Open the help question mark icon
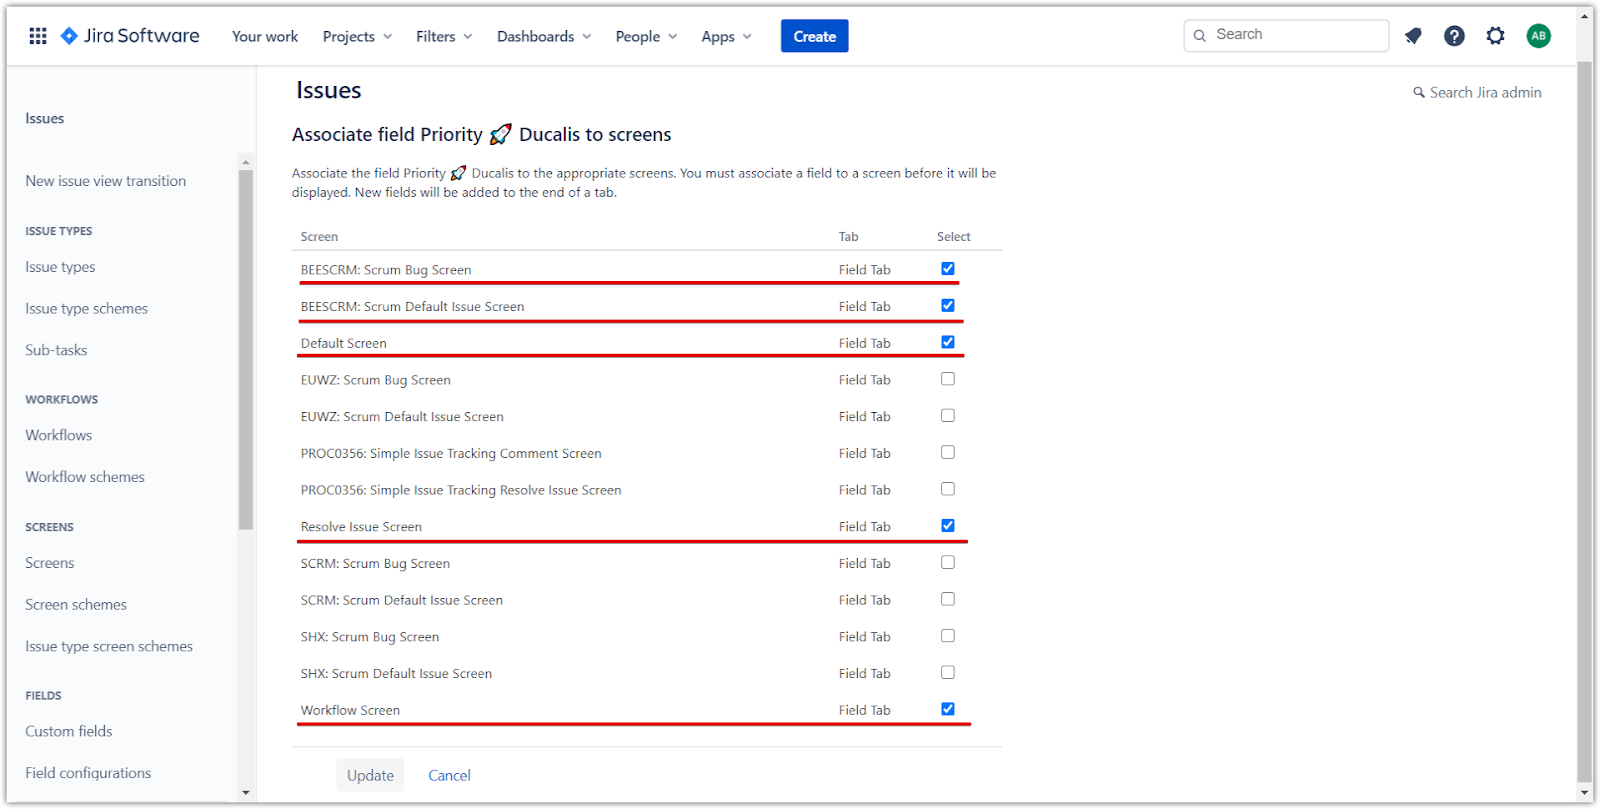The width and height of the screenshot is (1600, 809). point(1454,36)
